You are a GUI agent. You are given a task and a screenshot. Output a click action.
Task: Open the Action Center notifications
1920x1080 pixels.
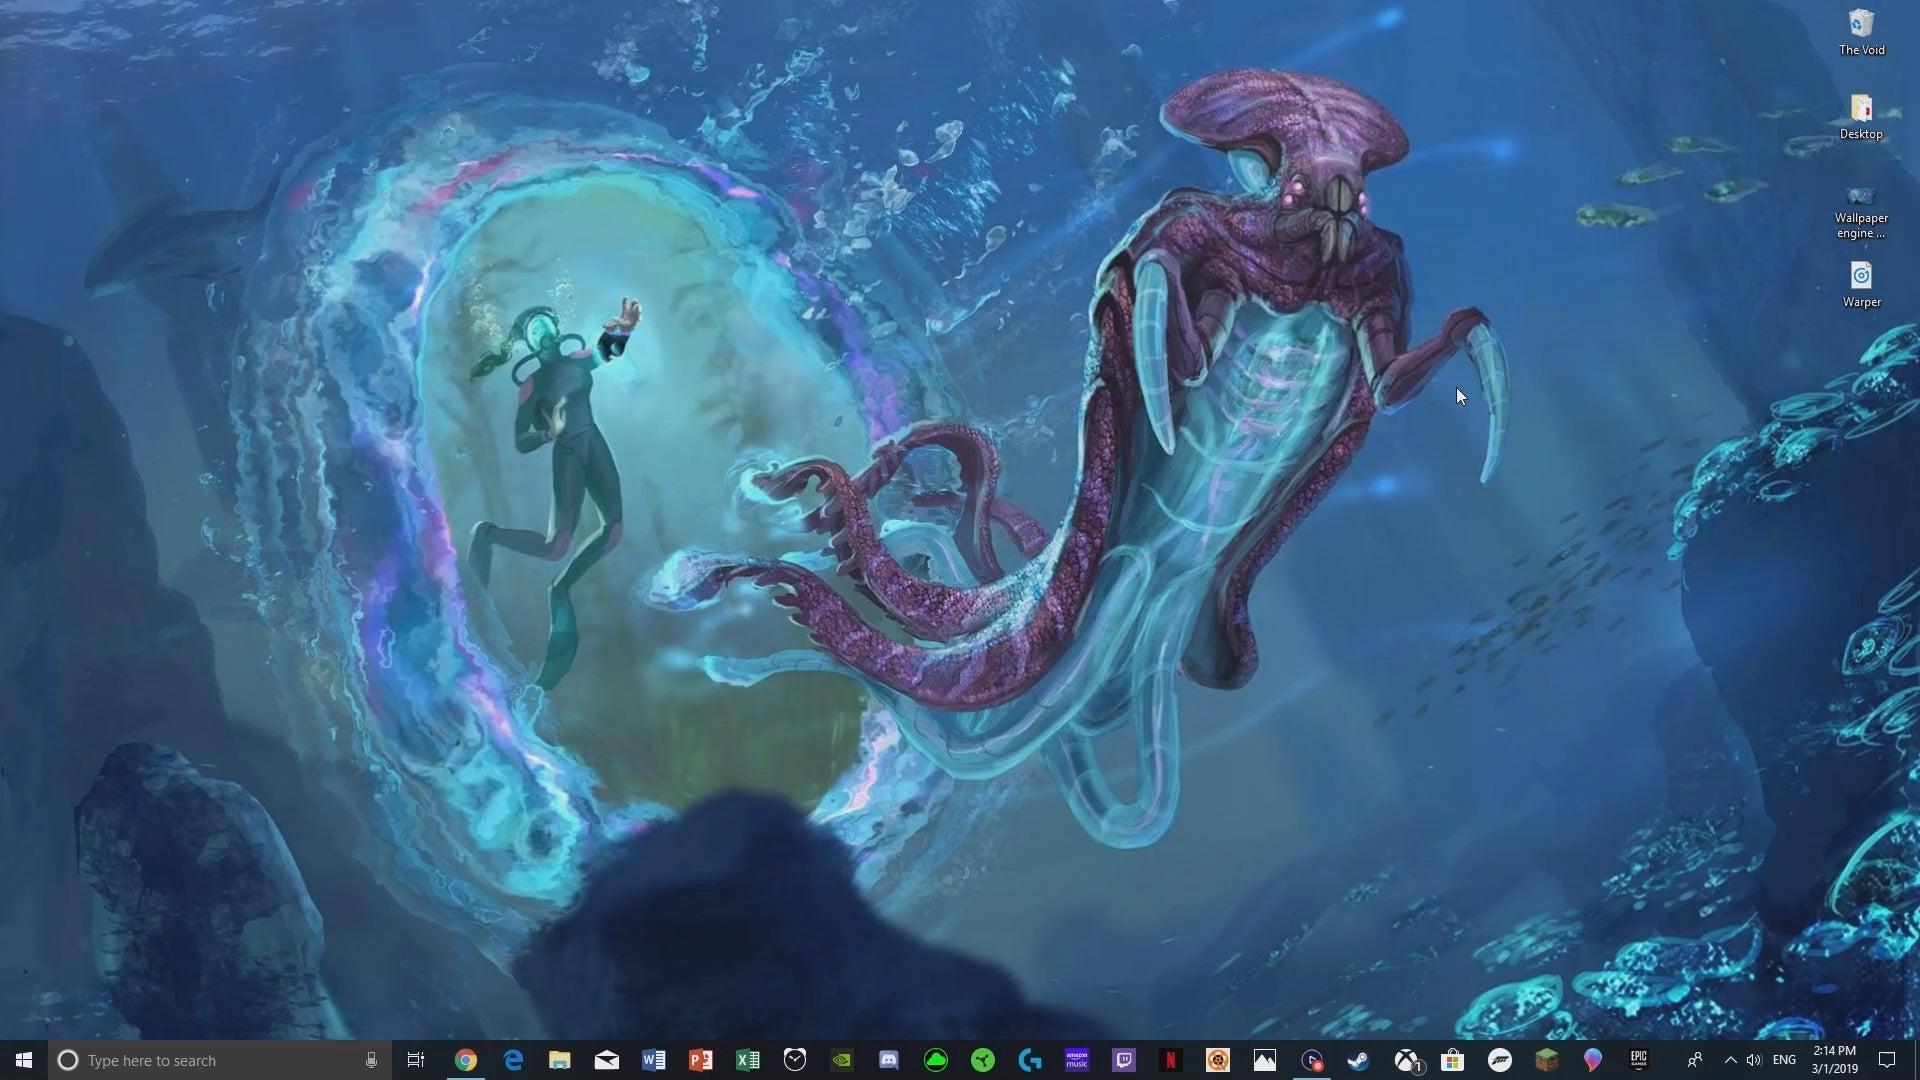(1887, 1060)
